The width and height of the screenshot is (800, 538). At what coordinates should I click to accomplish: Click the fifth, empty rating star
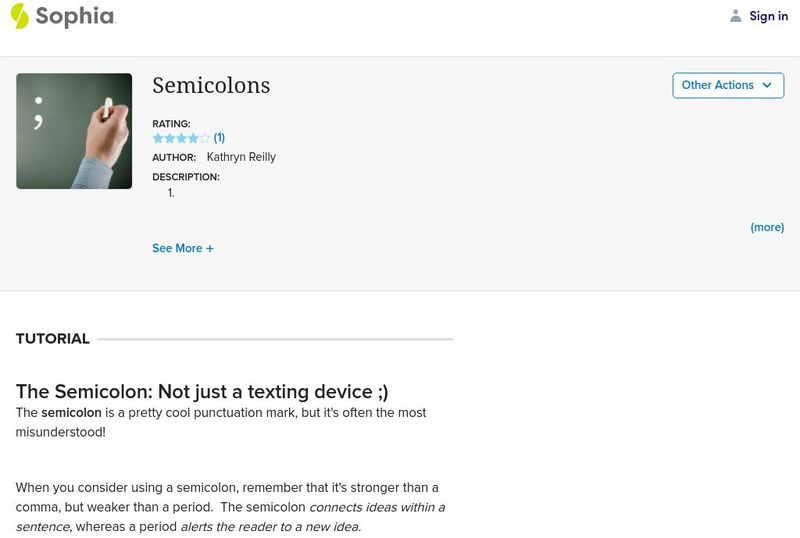pos(205,138)
